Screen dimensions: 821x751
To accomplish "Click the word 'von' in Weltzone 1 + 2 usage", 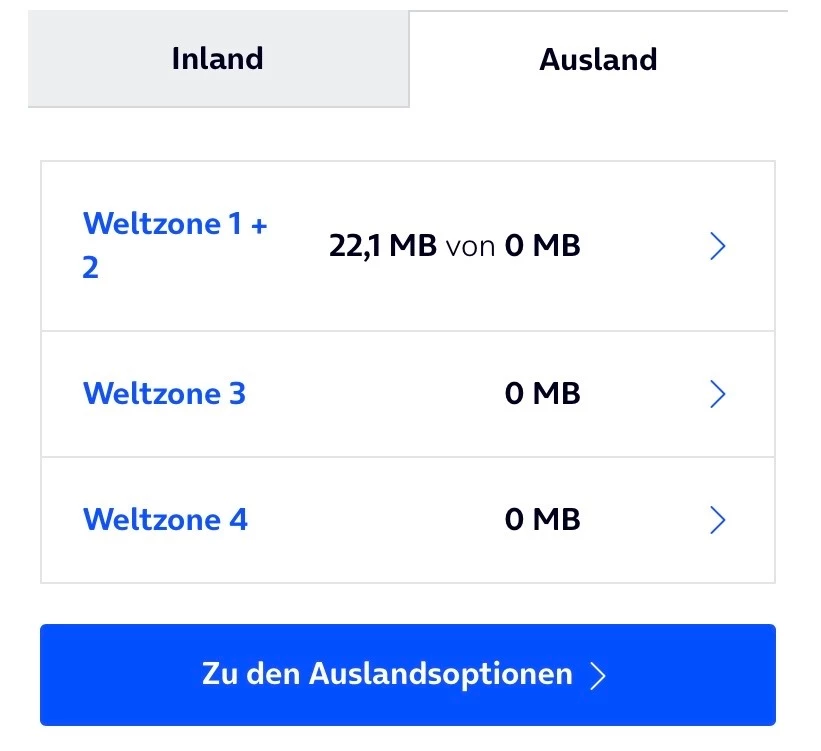I will [470, 246].
